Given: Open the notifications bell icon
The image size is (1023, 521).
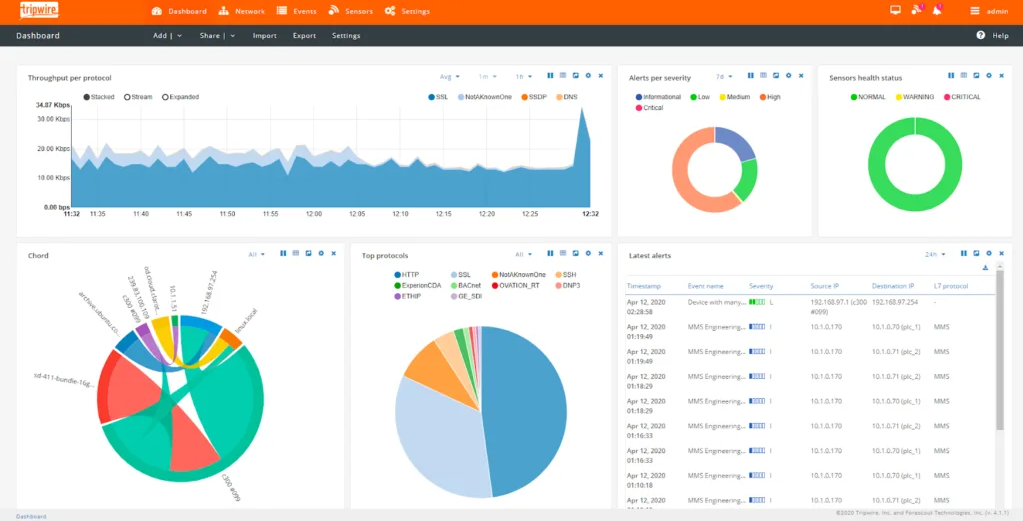Looking at the screenshot, I should pos(937,11).
